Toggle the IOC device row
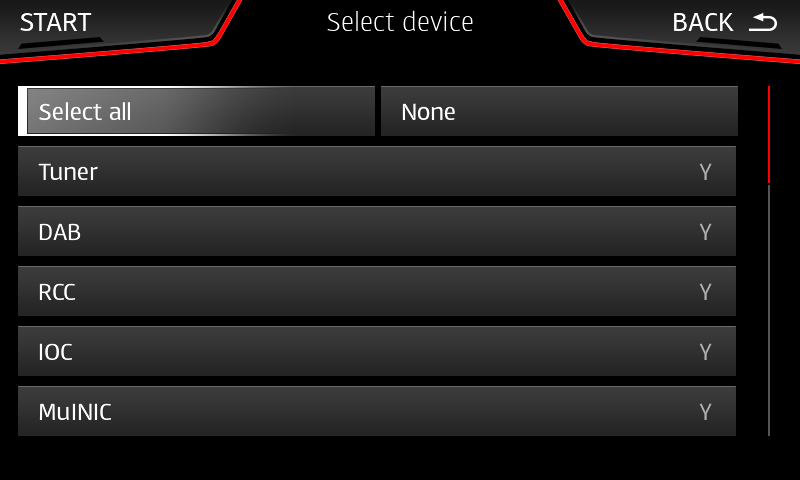 (377, 351)
